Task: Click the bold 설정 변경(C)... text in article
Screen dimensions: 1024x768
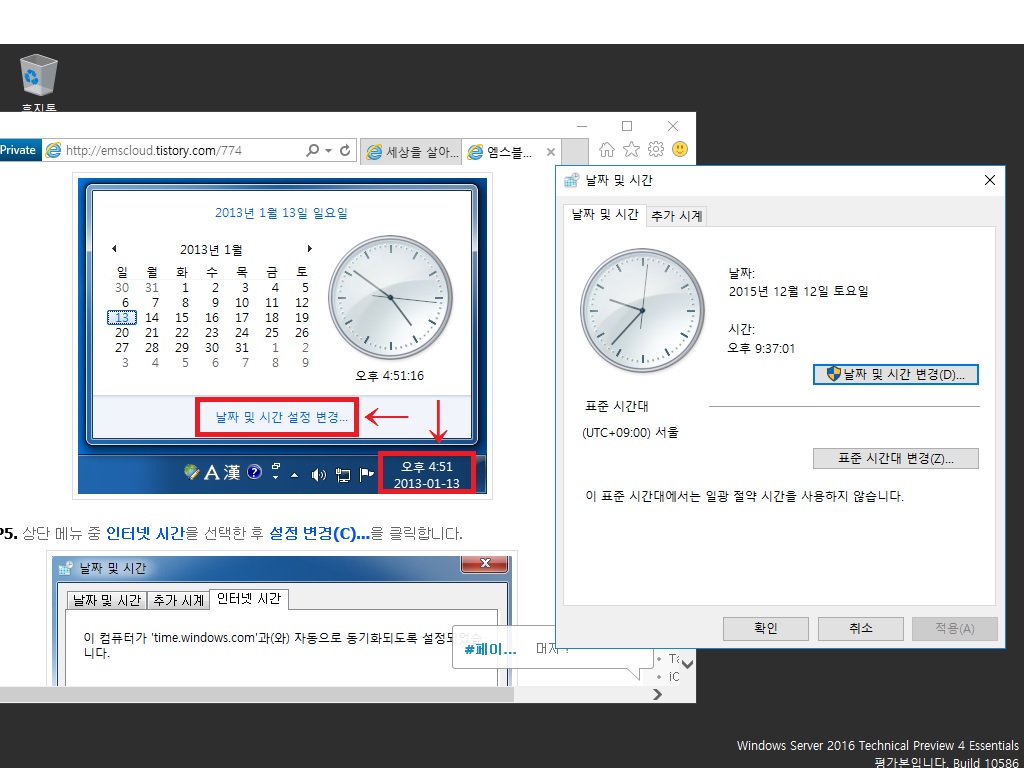Action: [x=320, y=534]
